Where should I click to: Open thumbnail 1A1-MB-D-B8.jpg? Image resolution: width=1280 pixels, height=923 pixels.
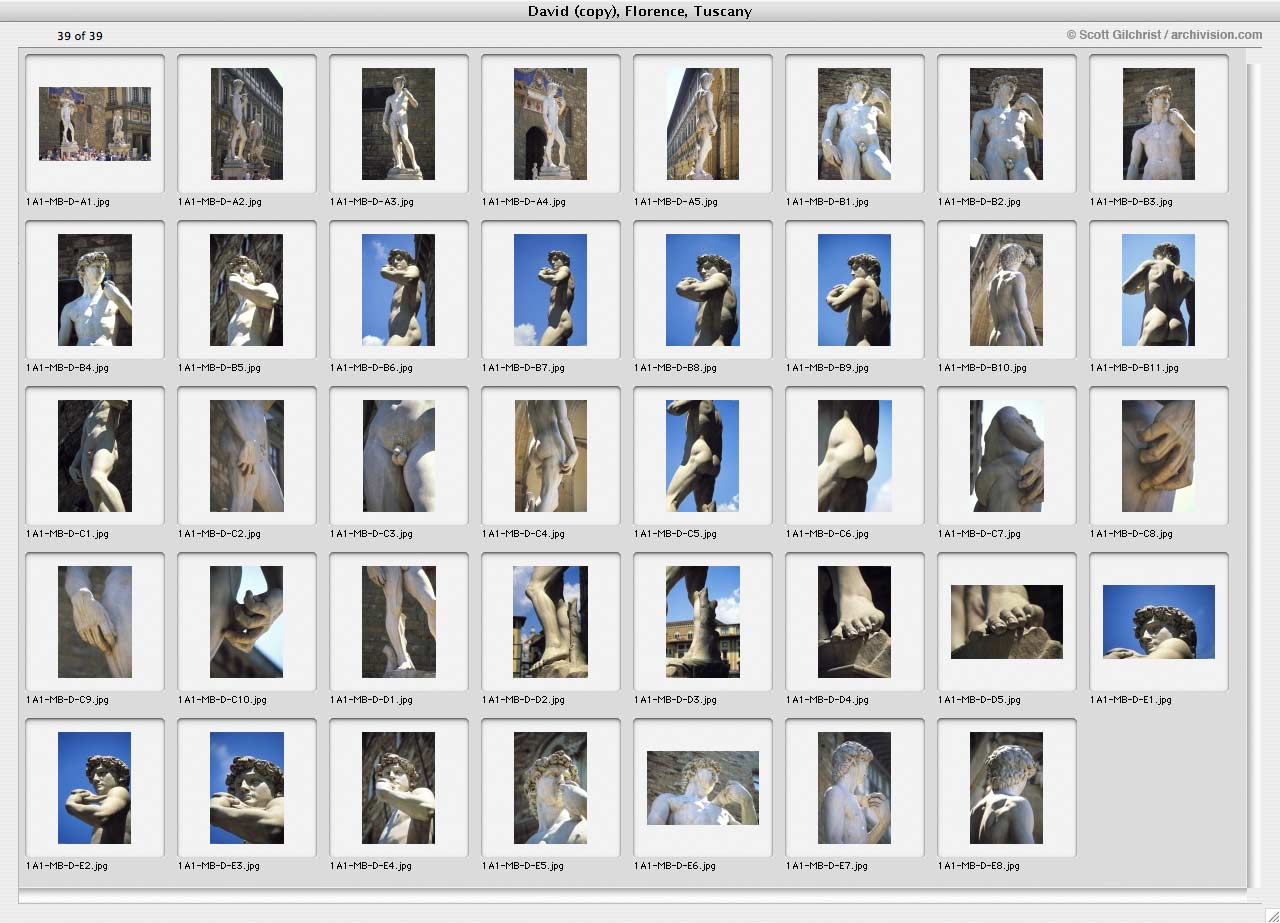703,290
